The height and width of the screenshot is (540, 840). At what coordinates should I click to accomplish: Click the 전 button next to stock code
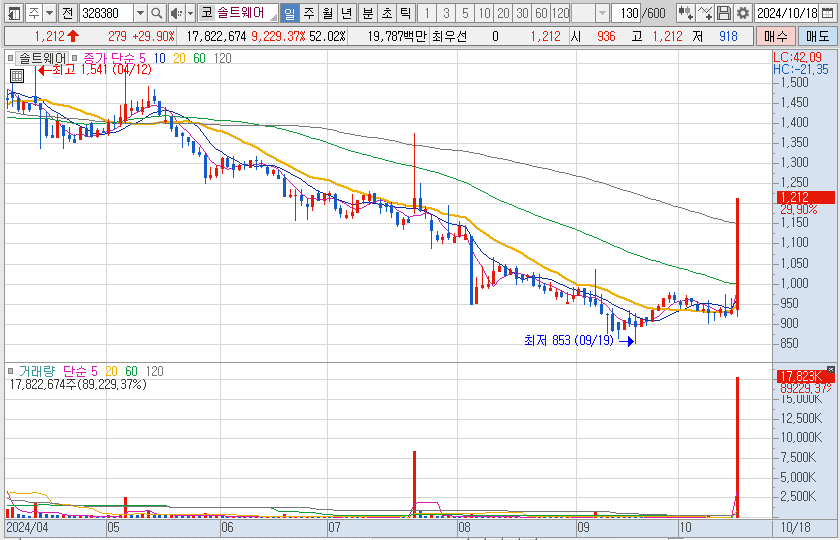(67, 13)
